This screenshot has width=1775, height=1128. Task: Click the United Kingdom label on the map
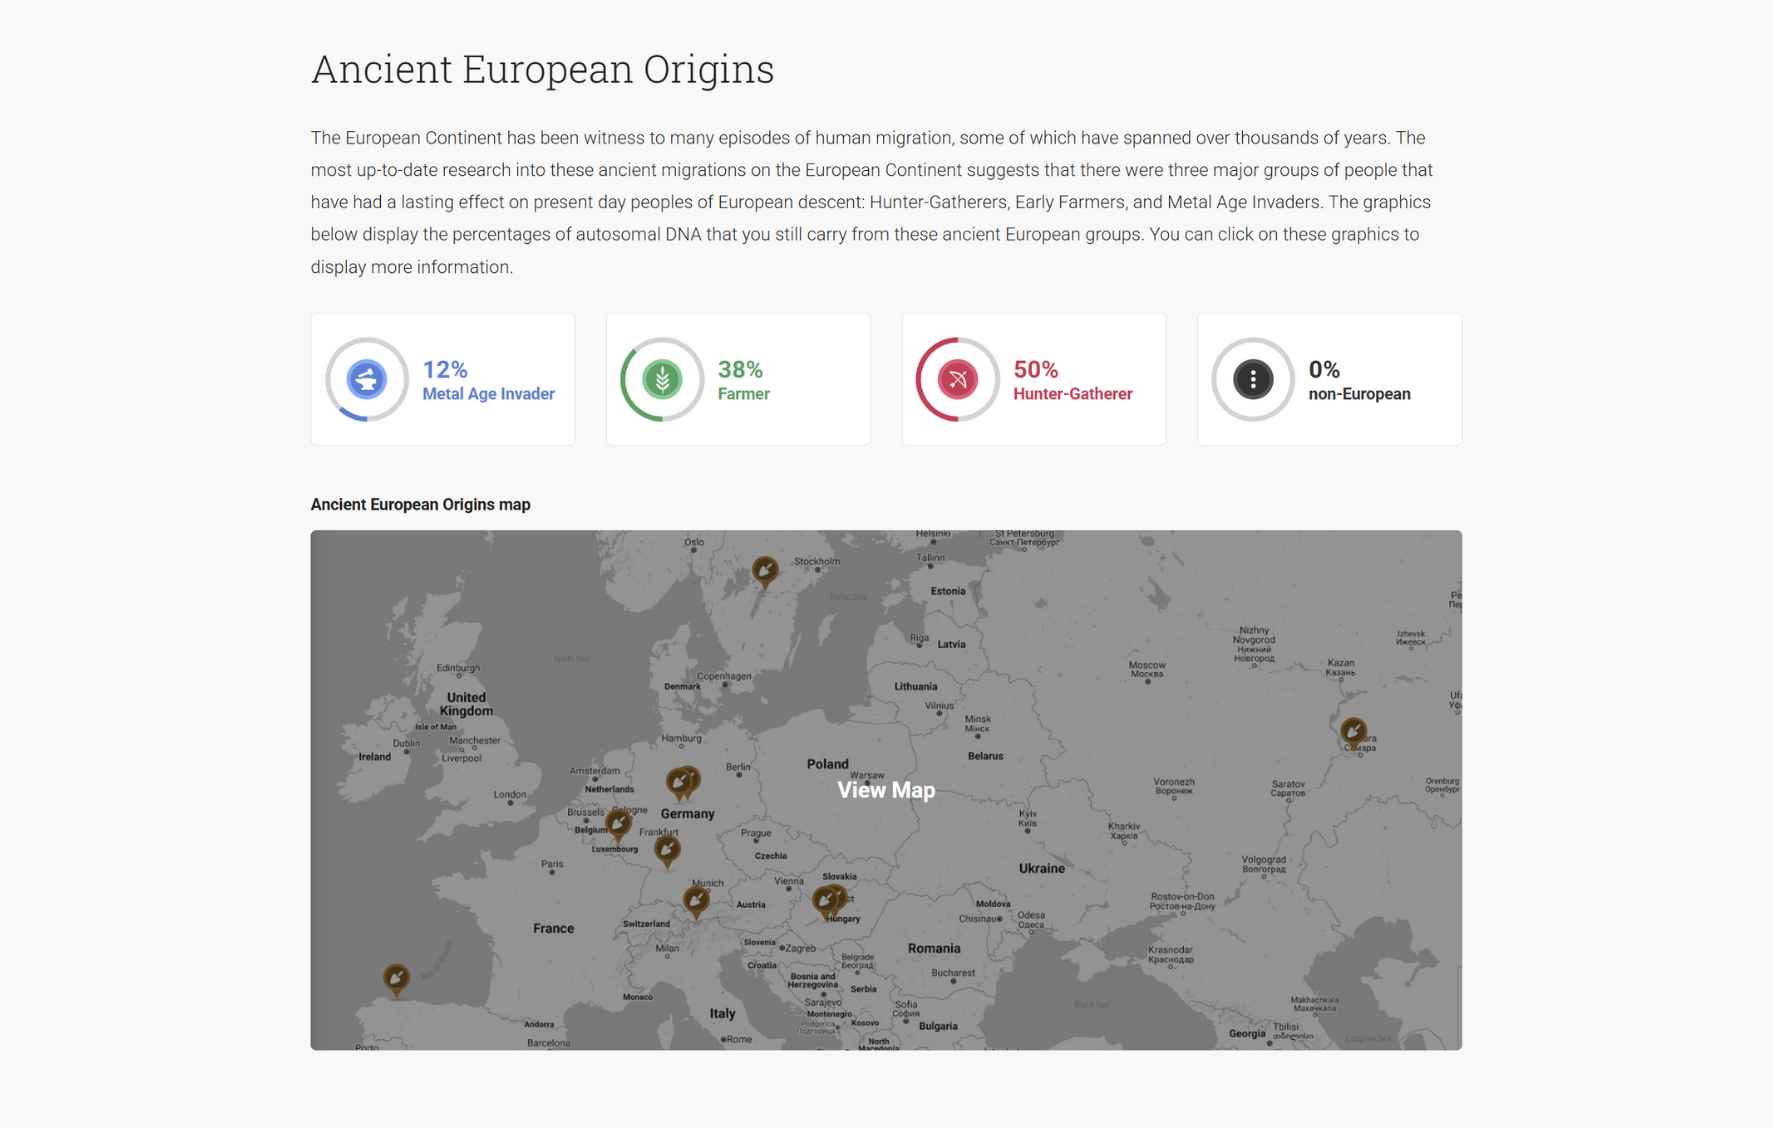click(466, 704)
